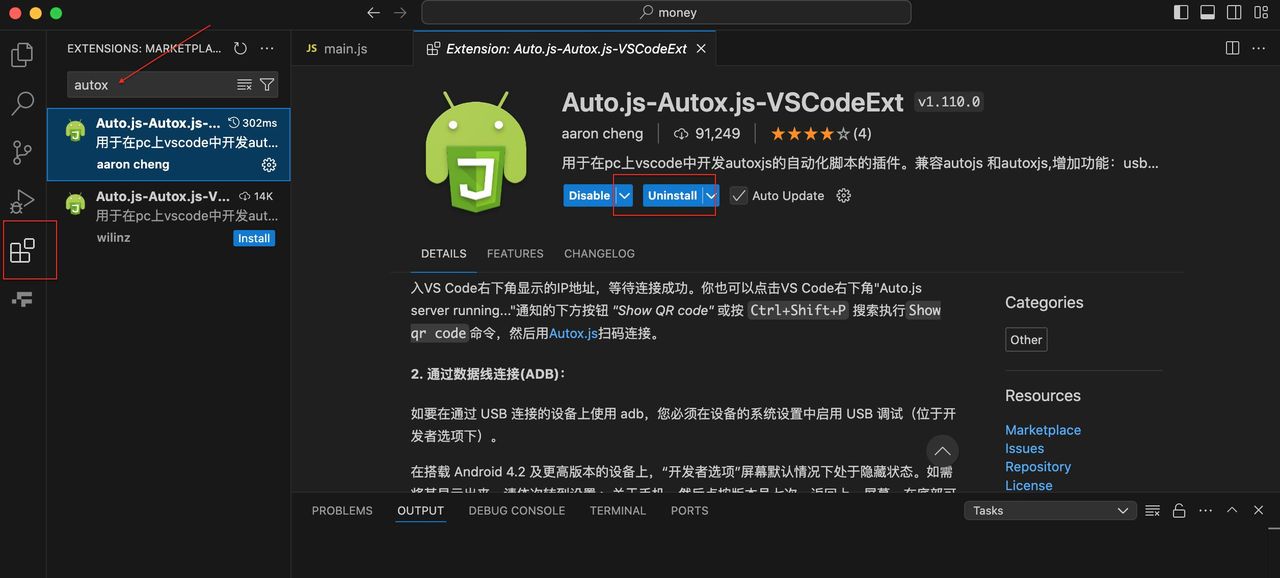Toggle bottom panel layout icon
The image size is (1280, 578).
point(1208,13)
